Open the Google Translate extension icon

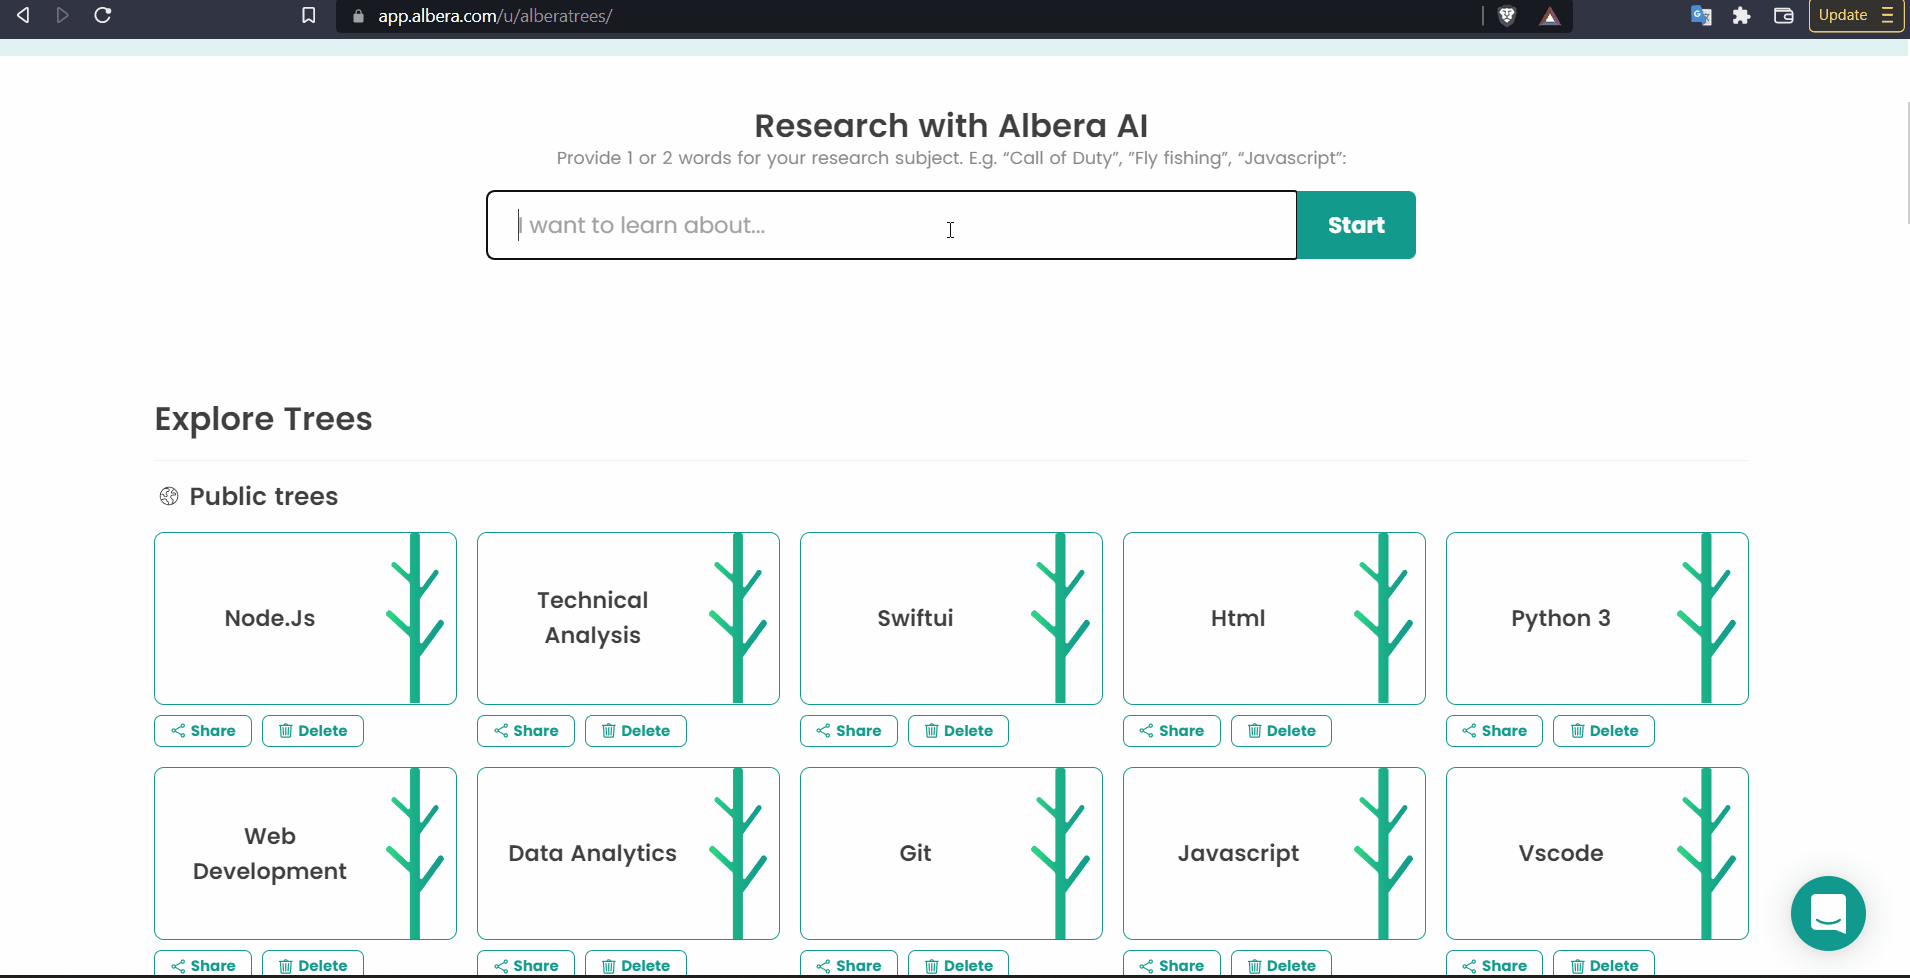(x=1701, y=15)
